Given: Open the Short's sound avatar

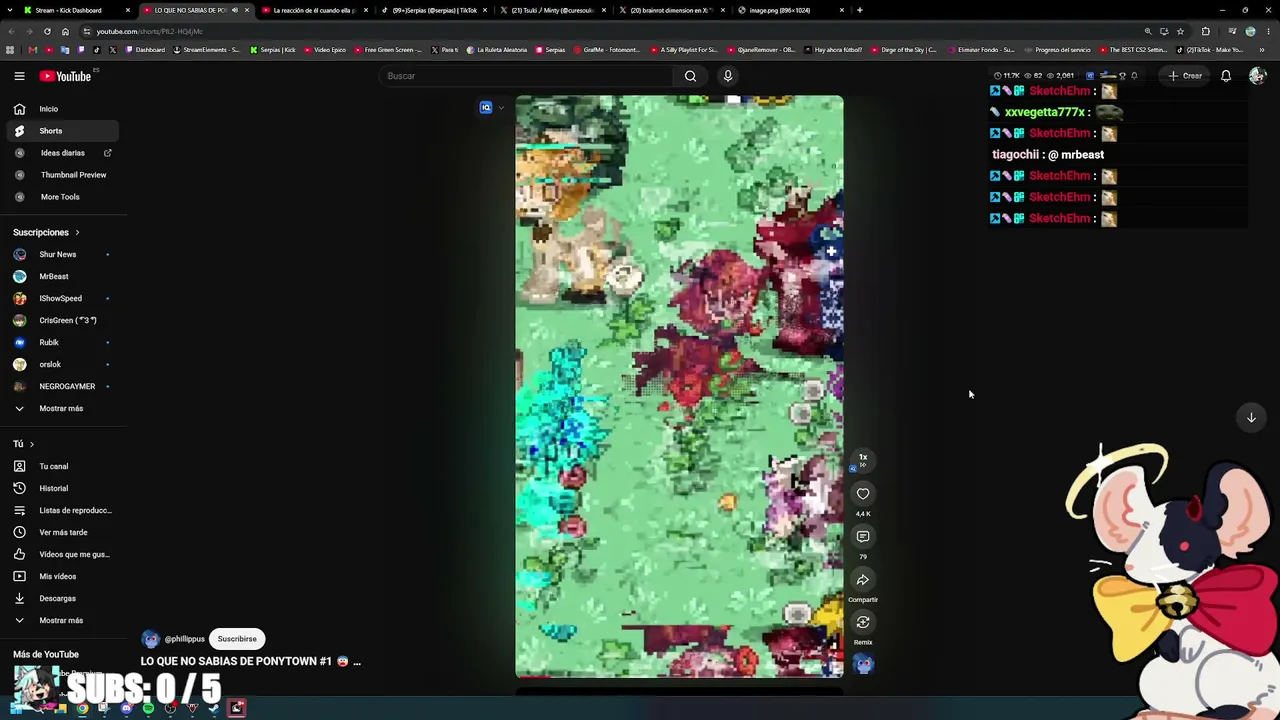Looking at the screenshot, I should [863, 665].
